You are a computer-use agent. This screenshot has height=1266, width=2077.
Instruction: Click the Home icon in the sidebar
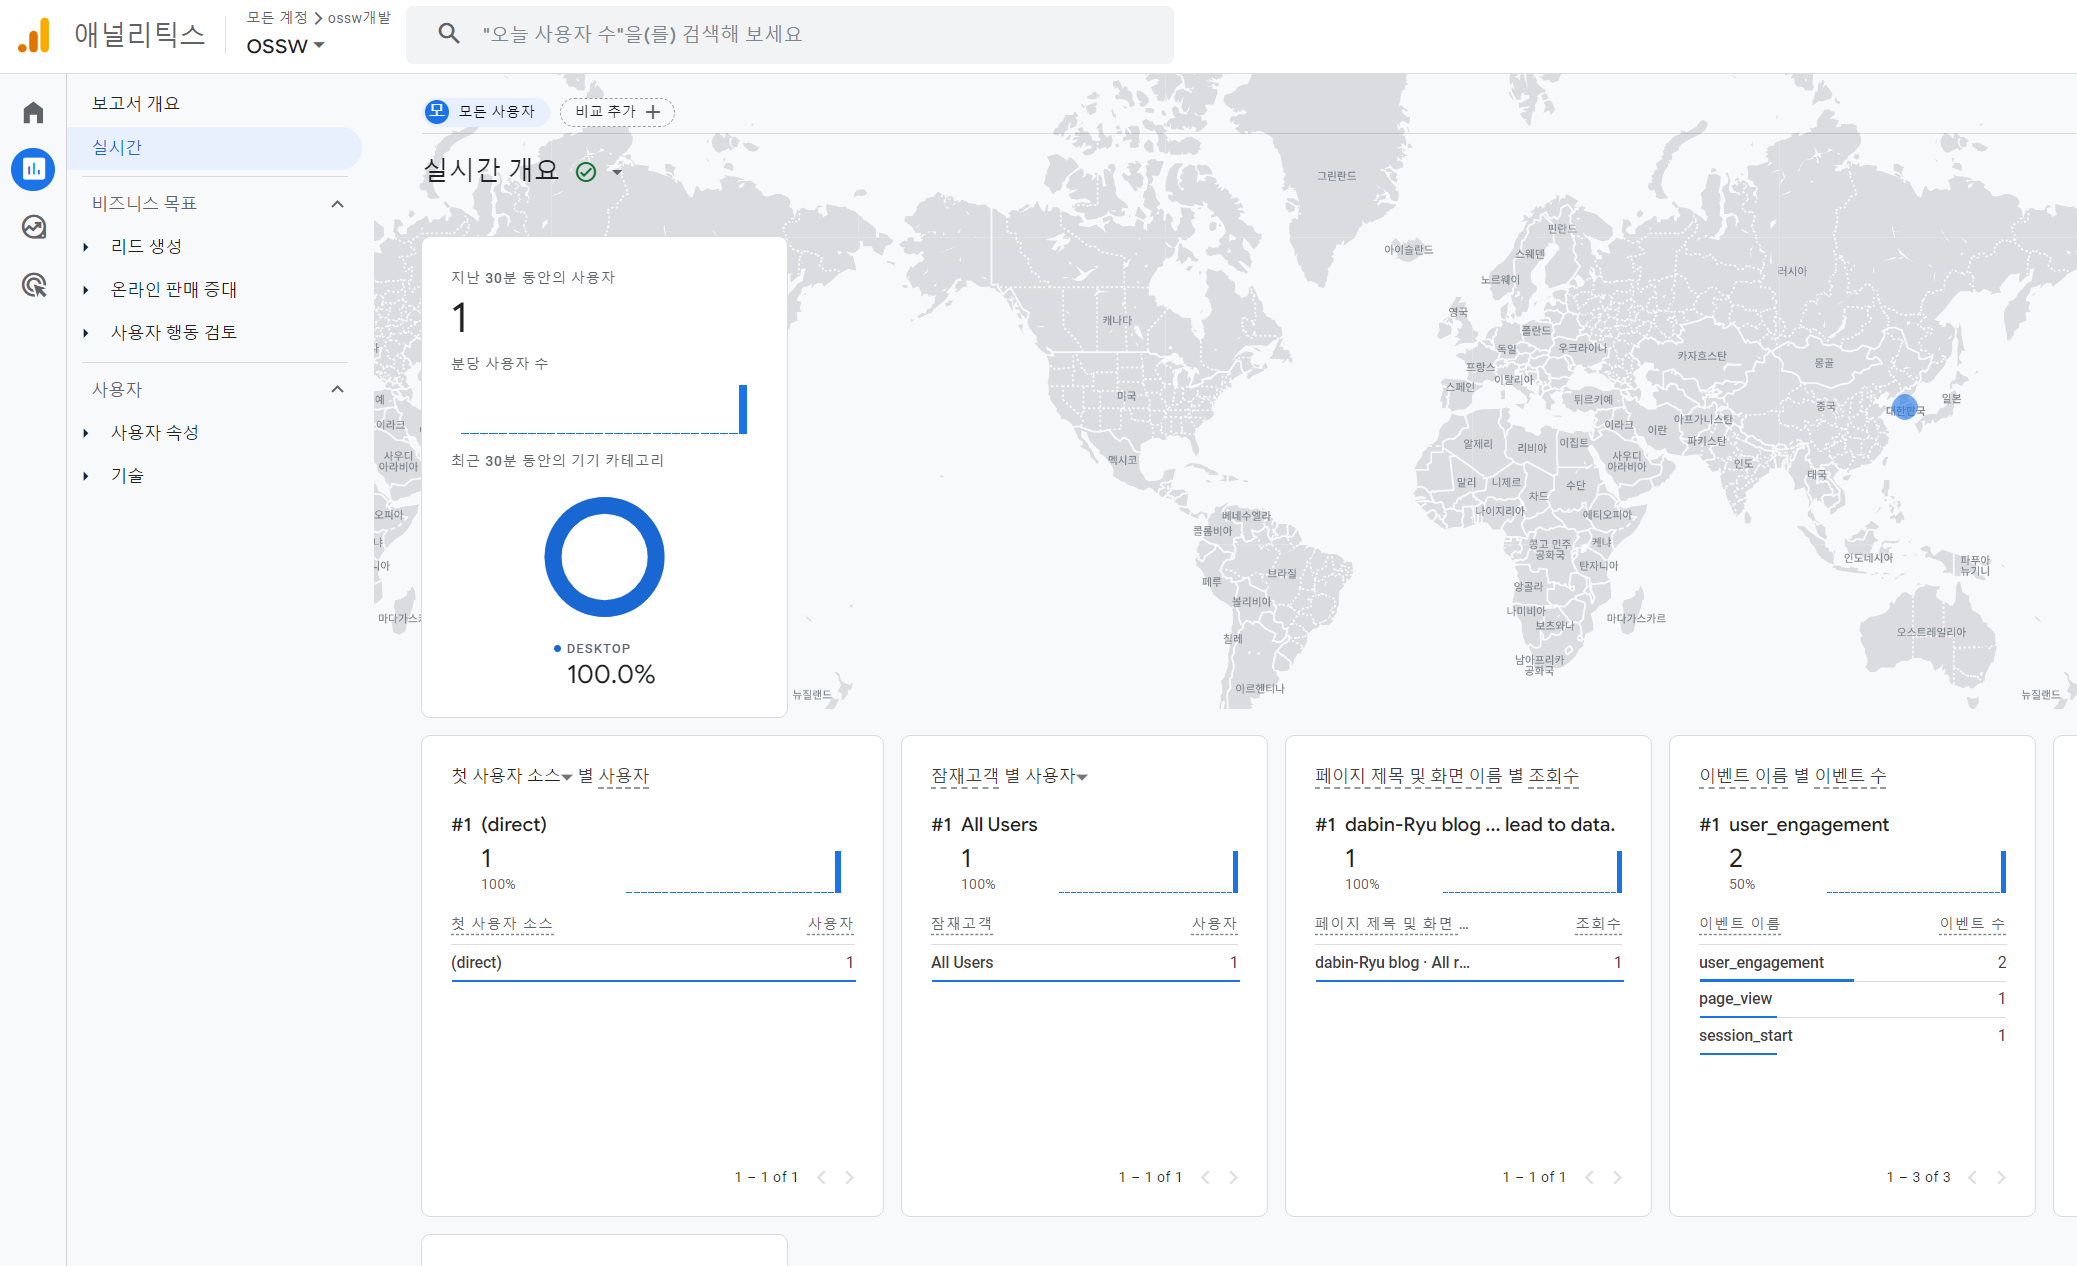[x=33, y=112]
